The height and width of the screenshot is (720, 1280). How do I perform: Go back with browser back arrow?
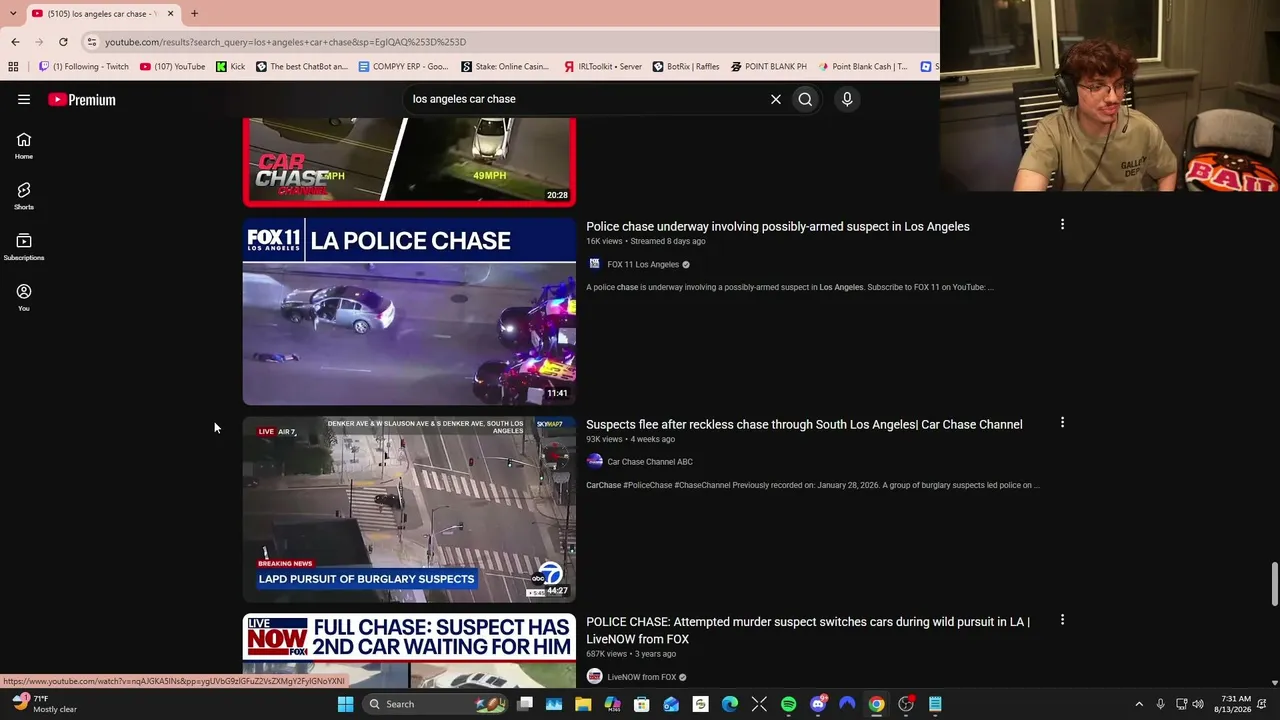click(x=15, y=42)
